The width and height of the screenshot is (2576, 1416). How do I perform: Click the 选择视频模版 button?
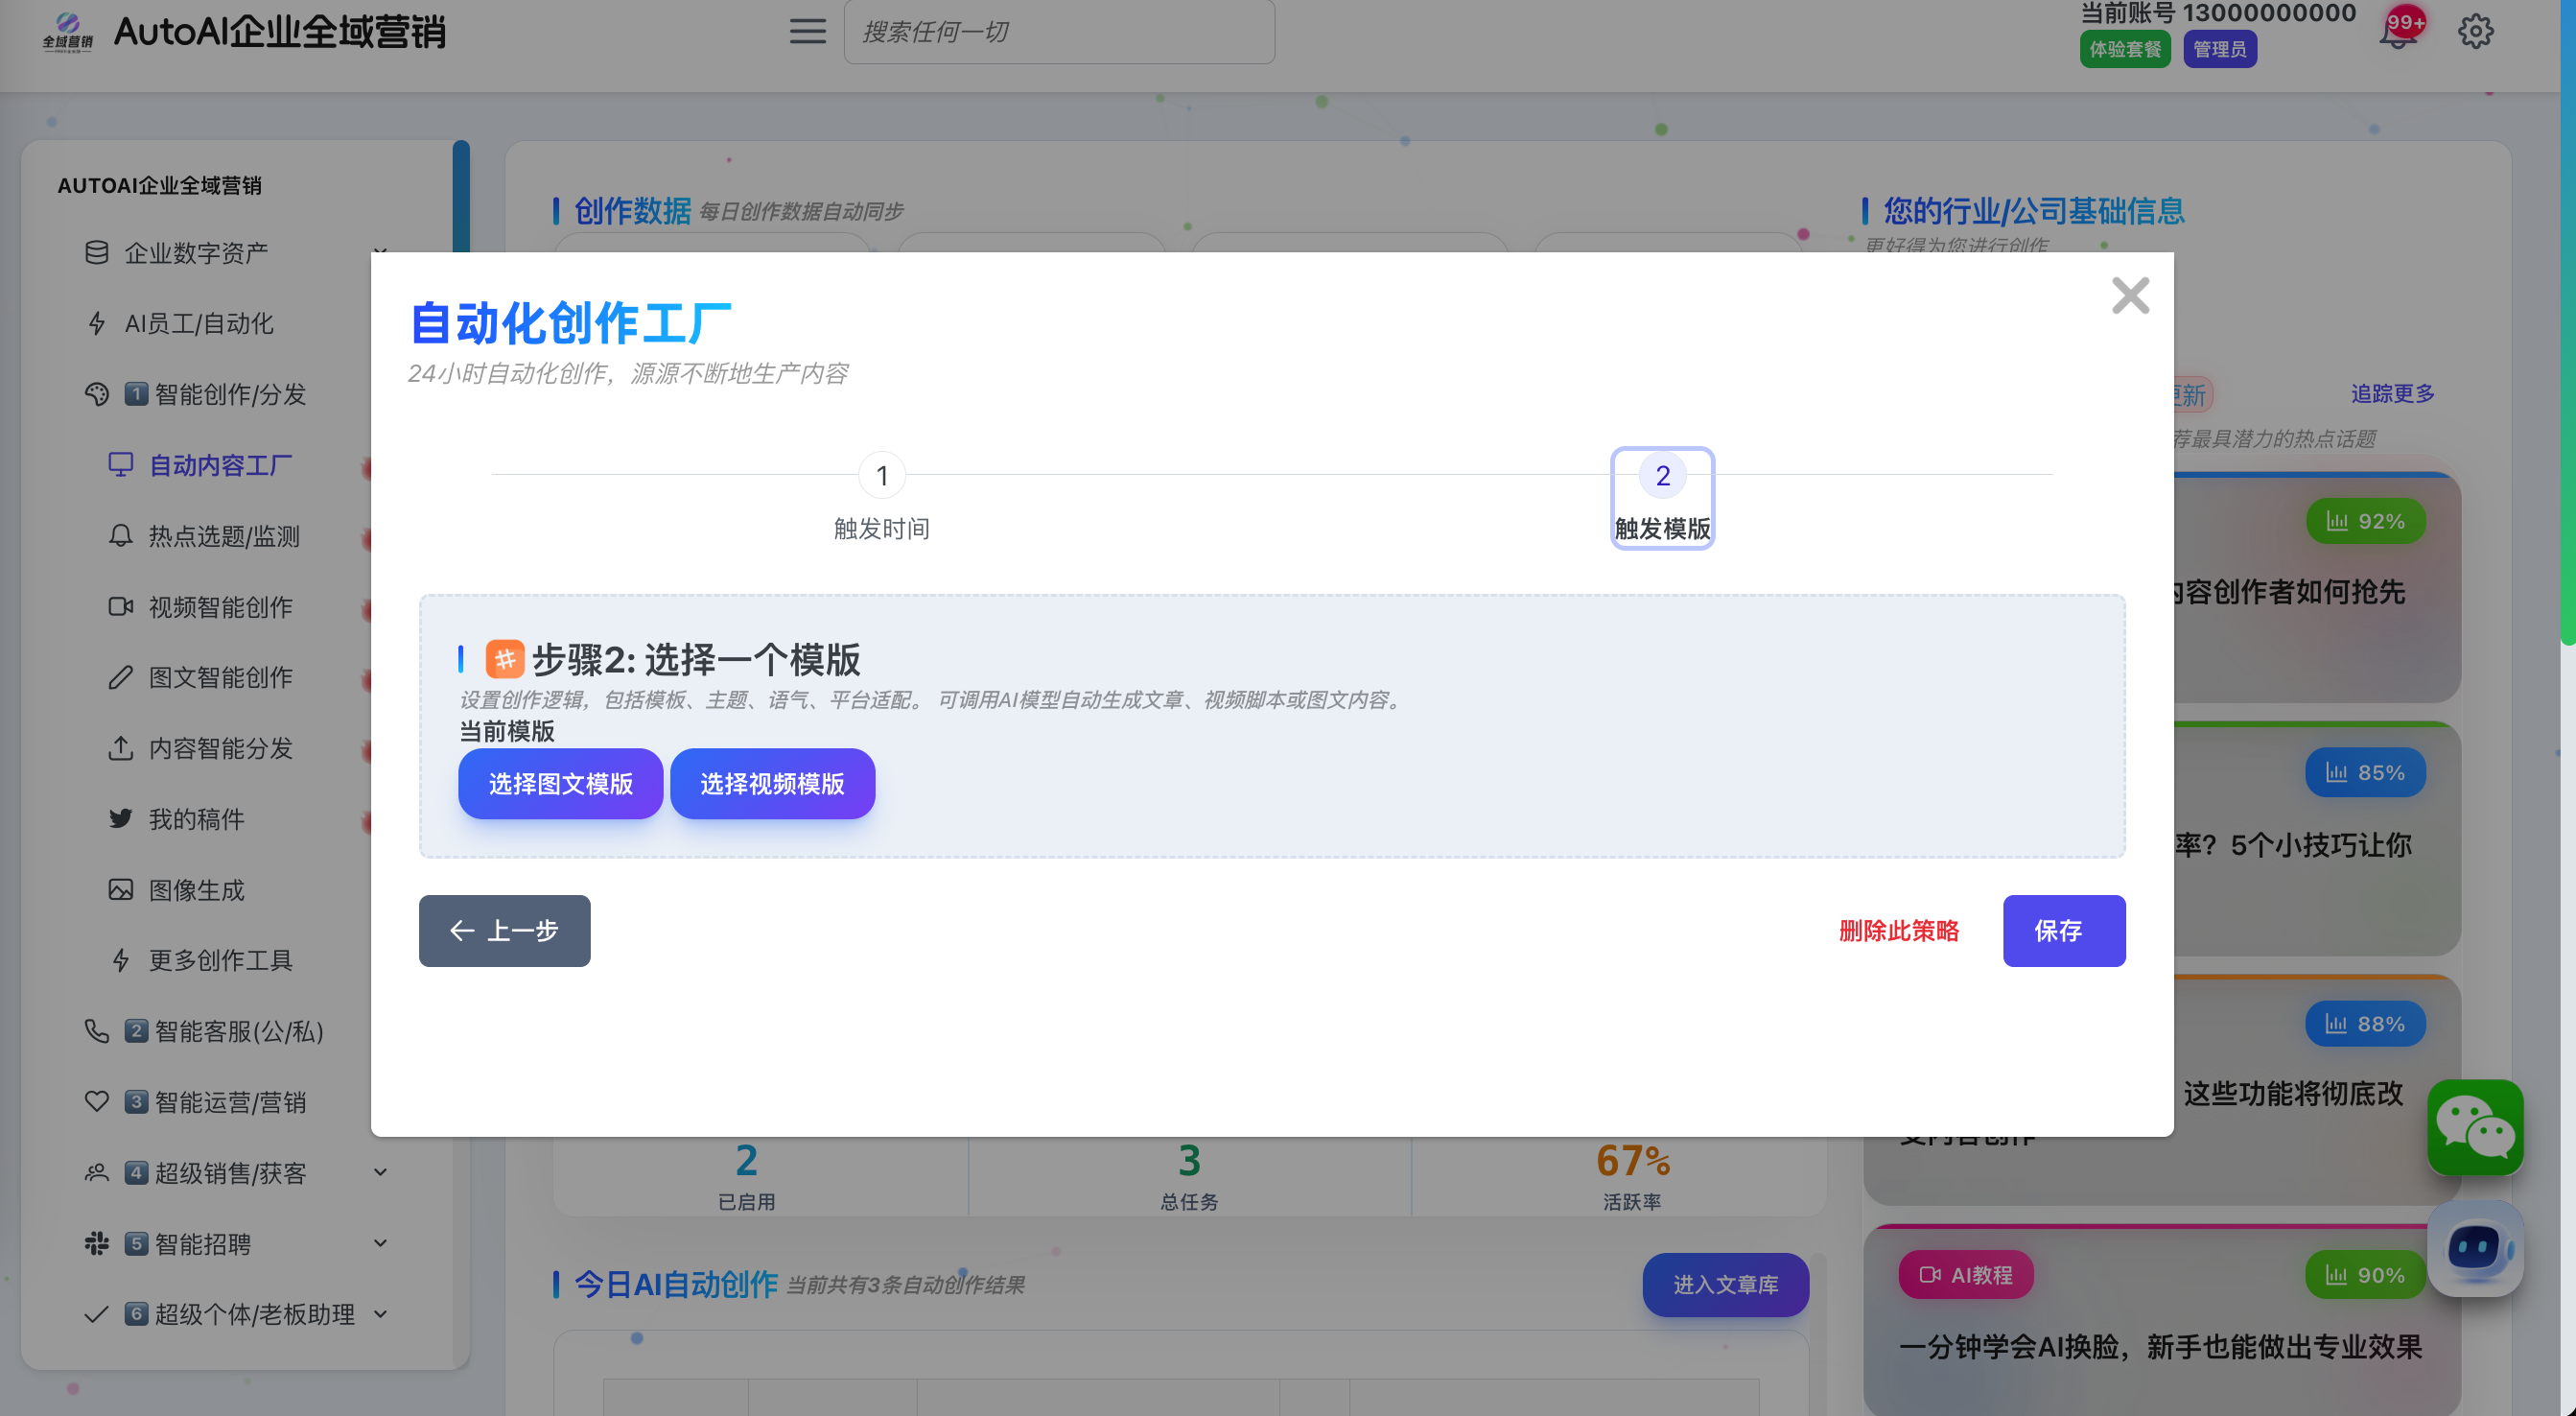[772, 784]
